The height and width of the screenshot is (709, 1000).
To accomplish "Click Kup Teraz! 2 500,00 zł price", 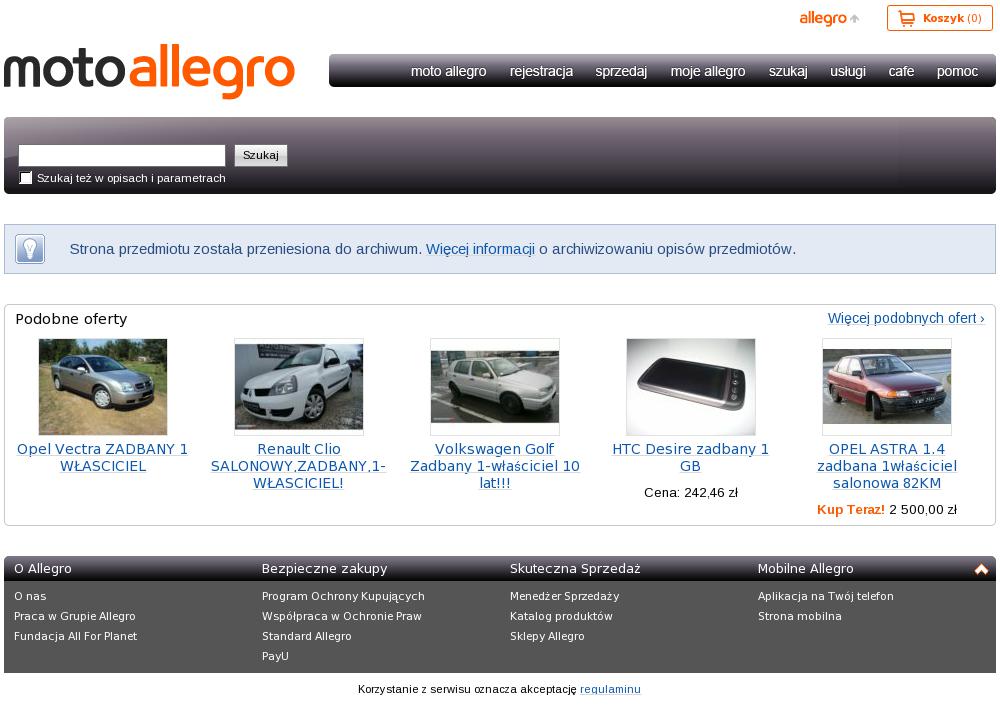I will click(886, 510).
